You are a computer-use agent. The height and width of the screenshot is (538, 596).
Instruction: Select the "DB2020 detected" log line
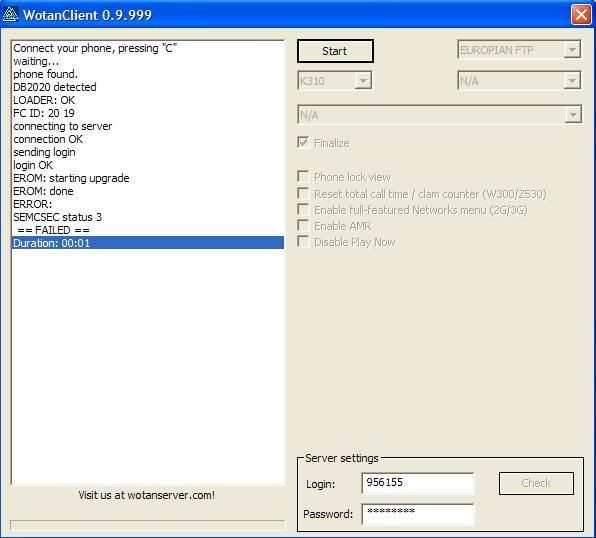point(148,87)
